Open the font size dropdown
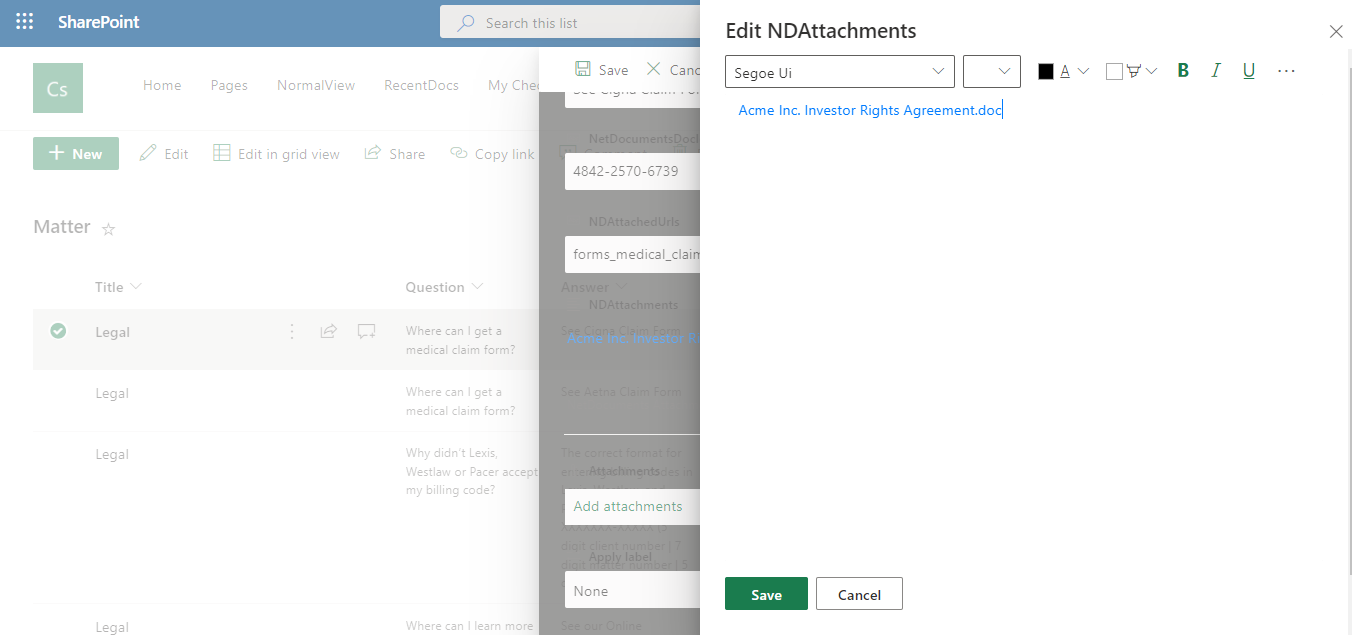The width and height of the screenshot is (1352, 635). pyautogui.click(x=992, y=72)
